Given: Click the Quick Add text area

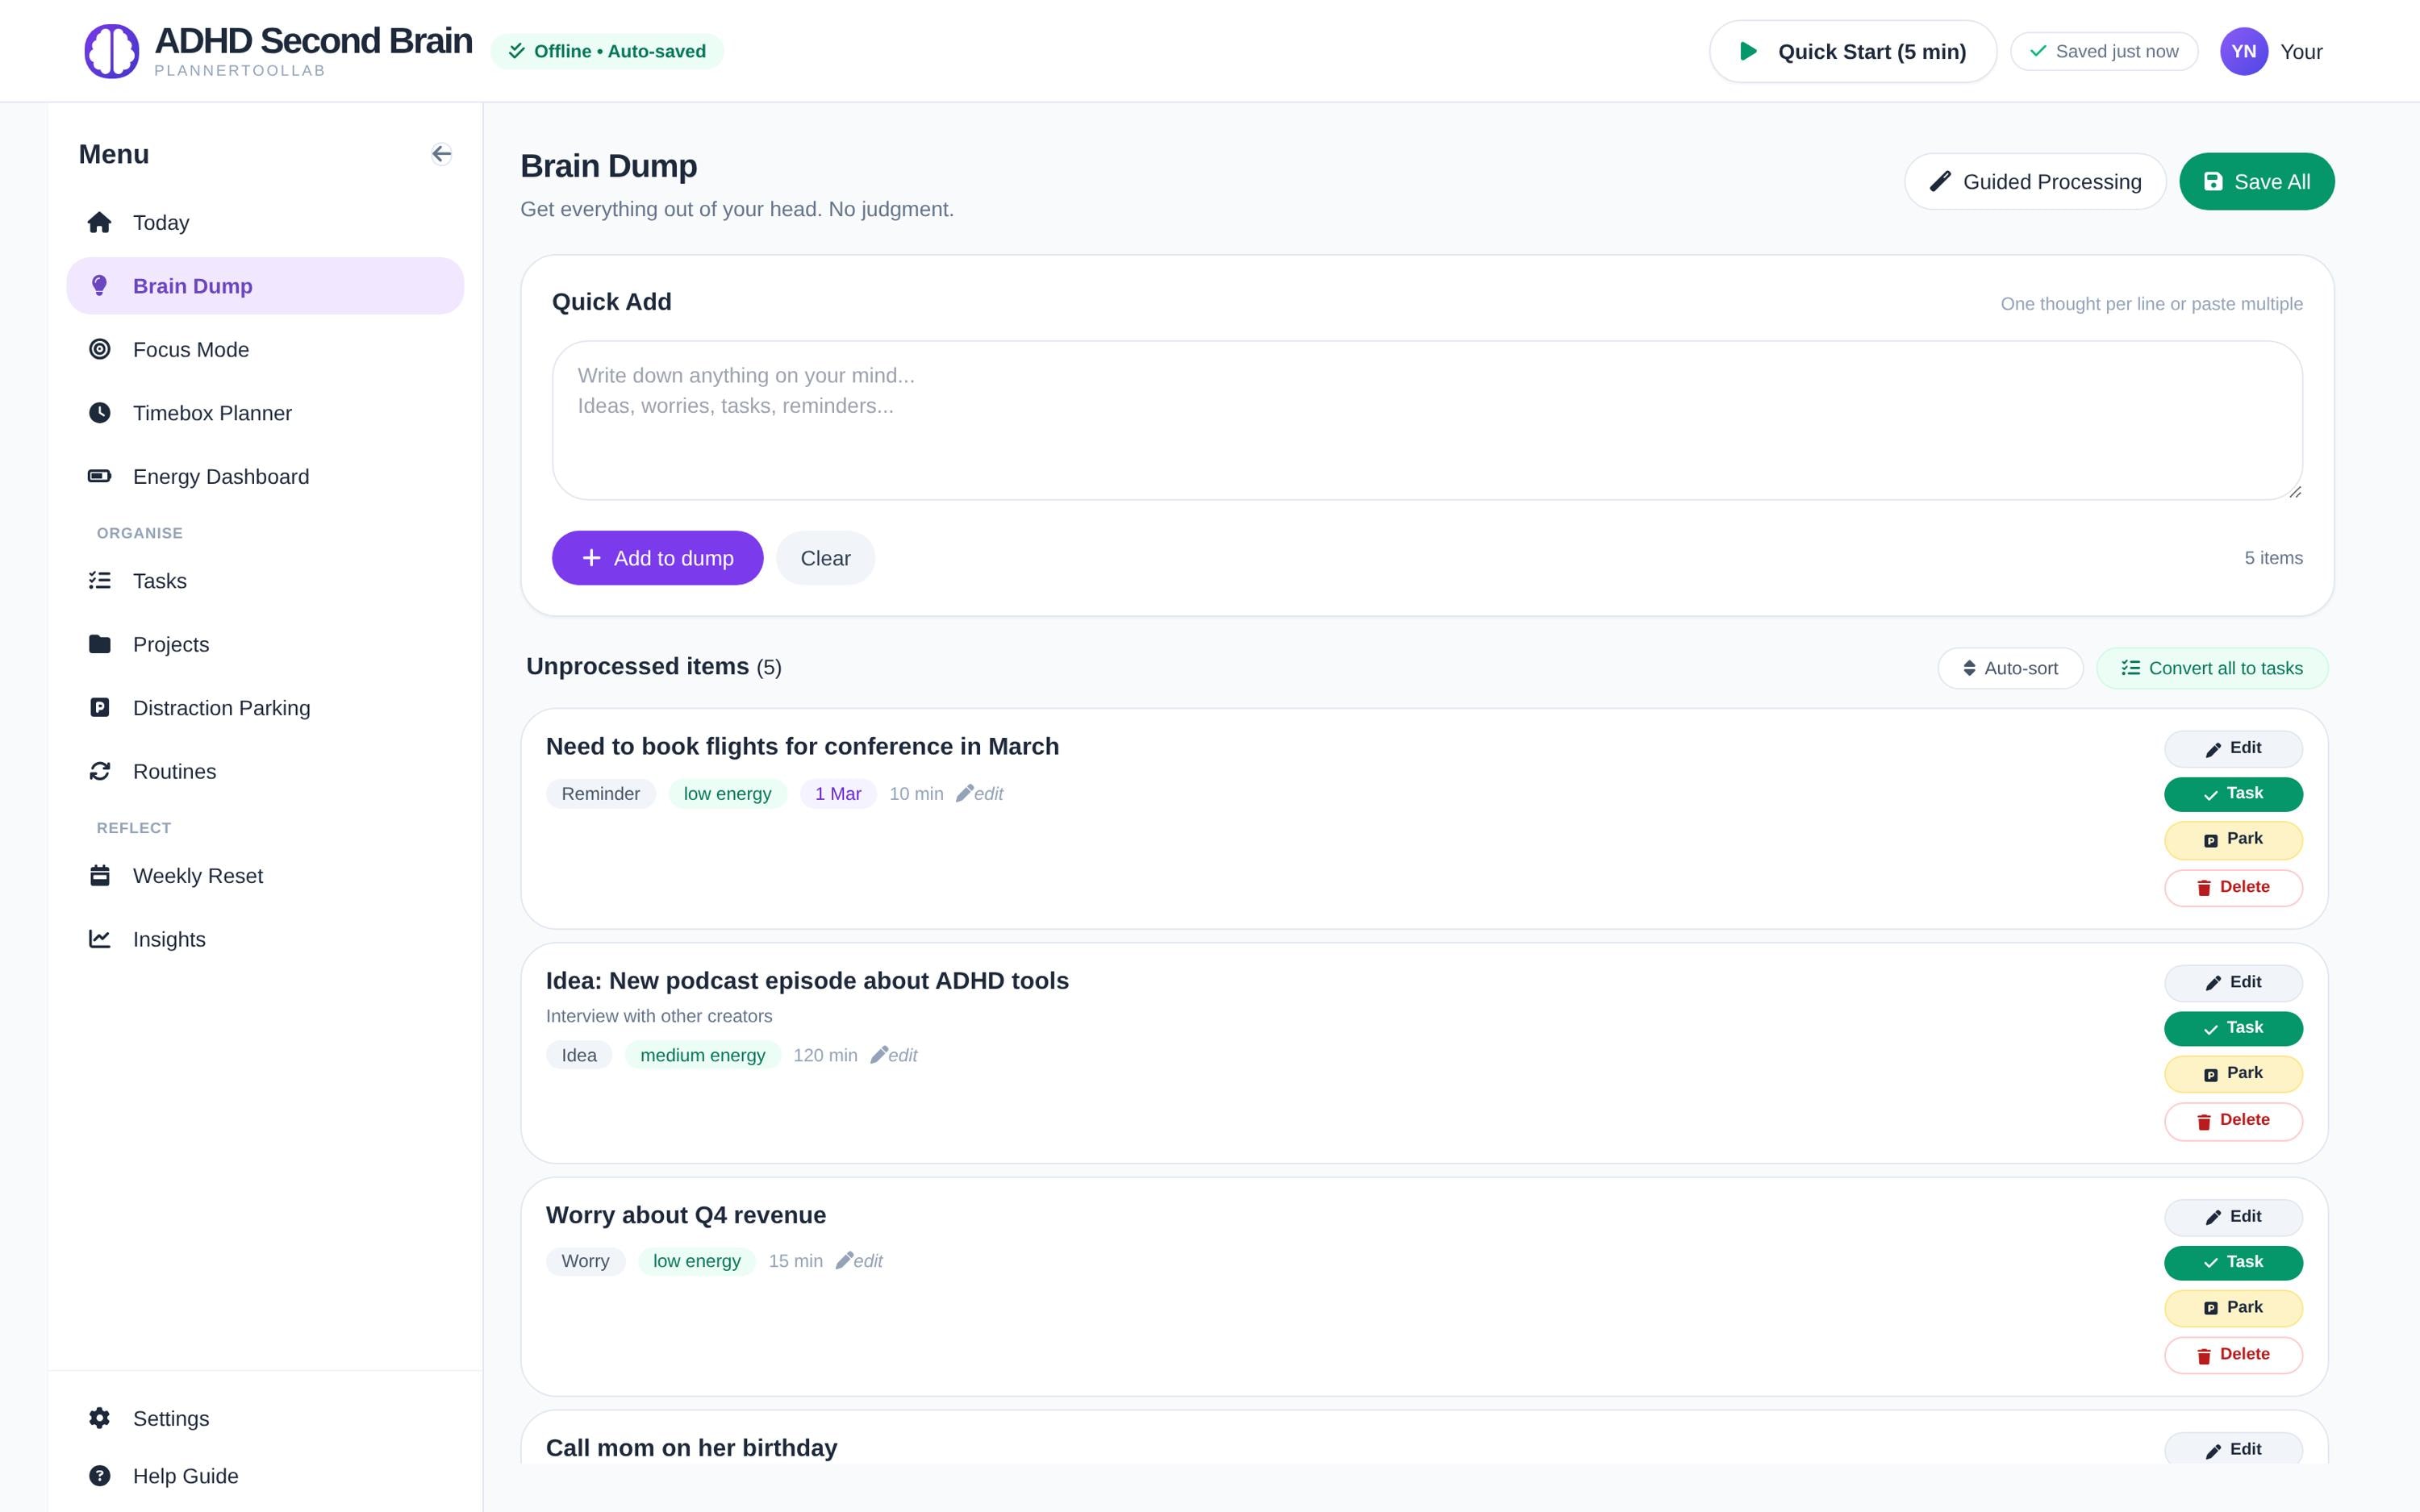Looking at the screenshot, I should (x=1427, y=420).
